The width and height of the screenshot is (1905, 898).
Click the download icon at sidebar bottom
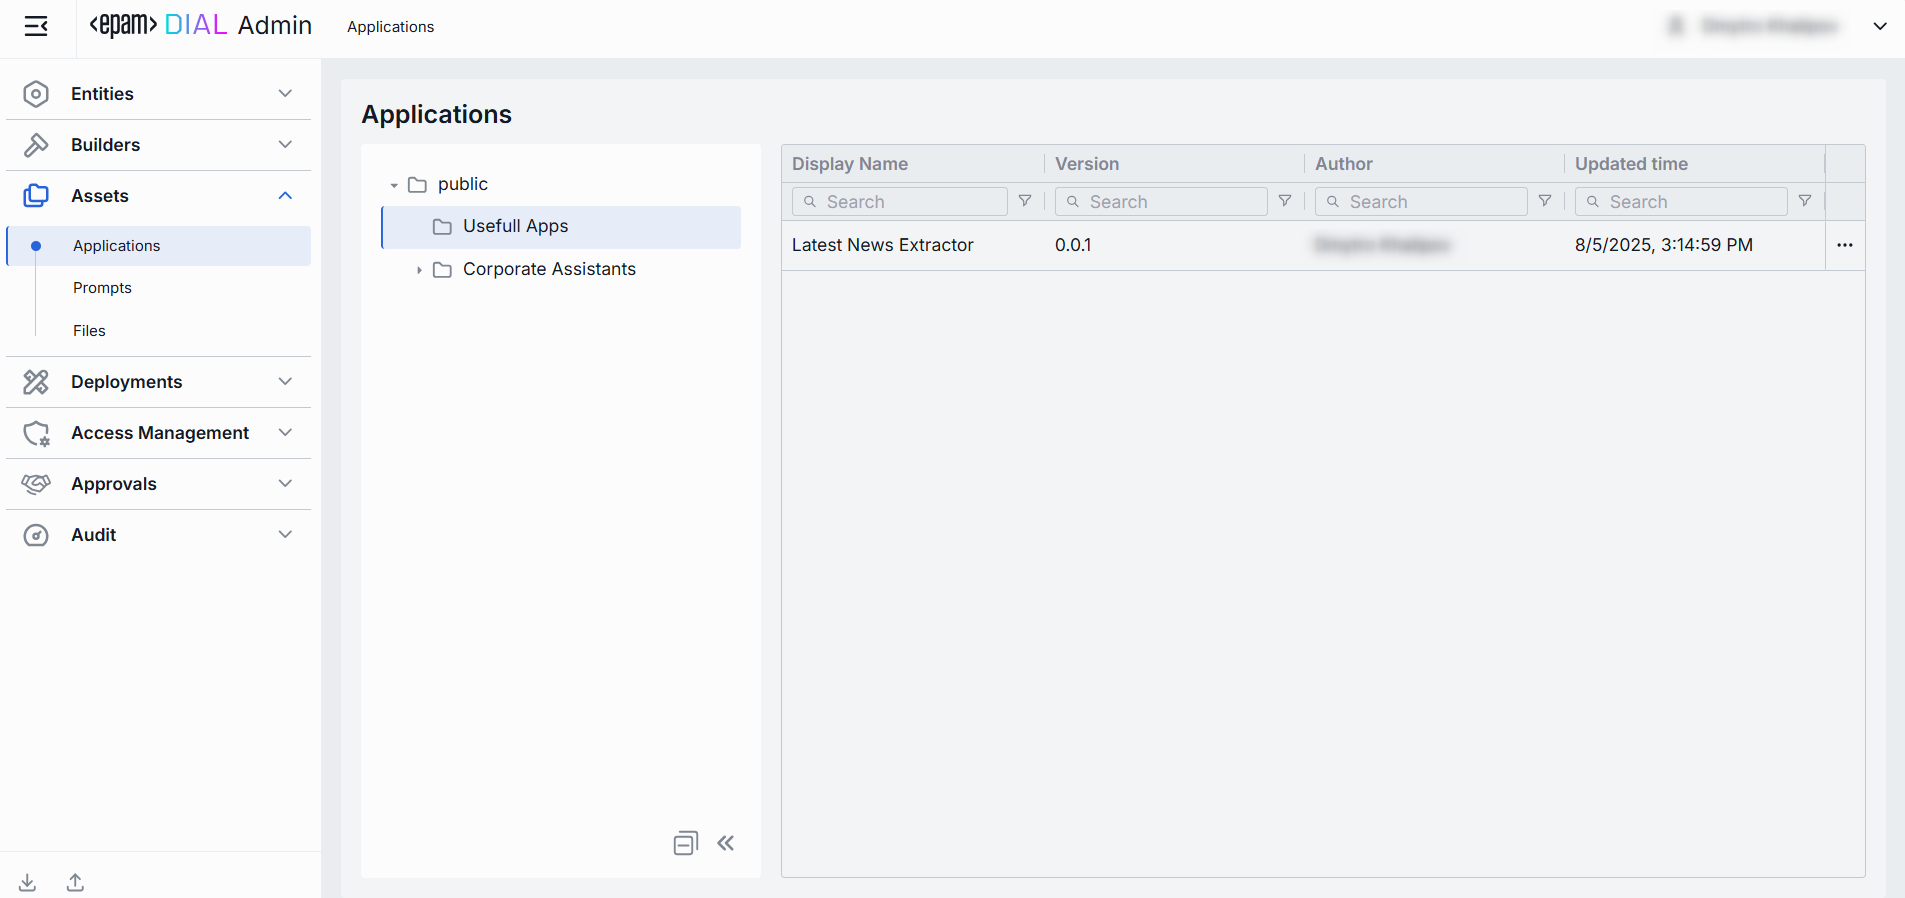pos(28,882)
